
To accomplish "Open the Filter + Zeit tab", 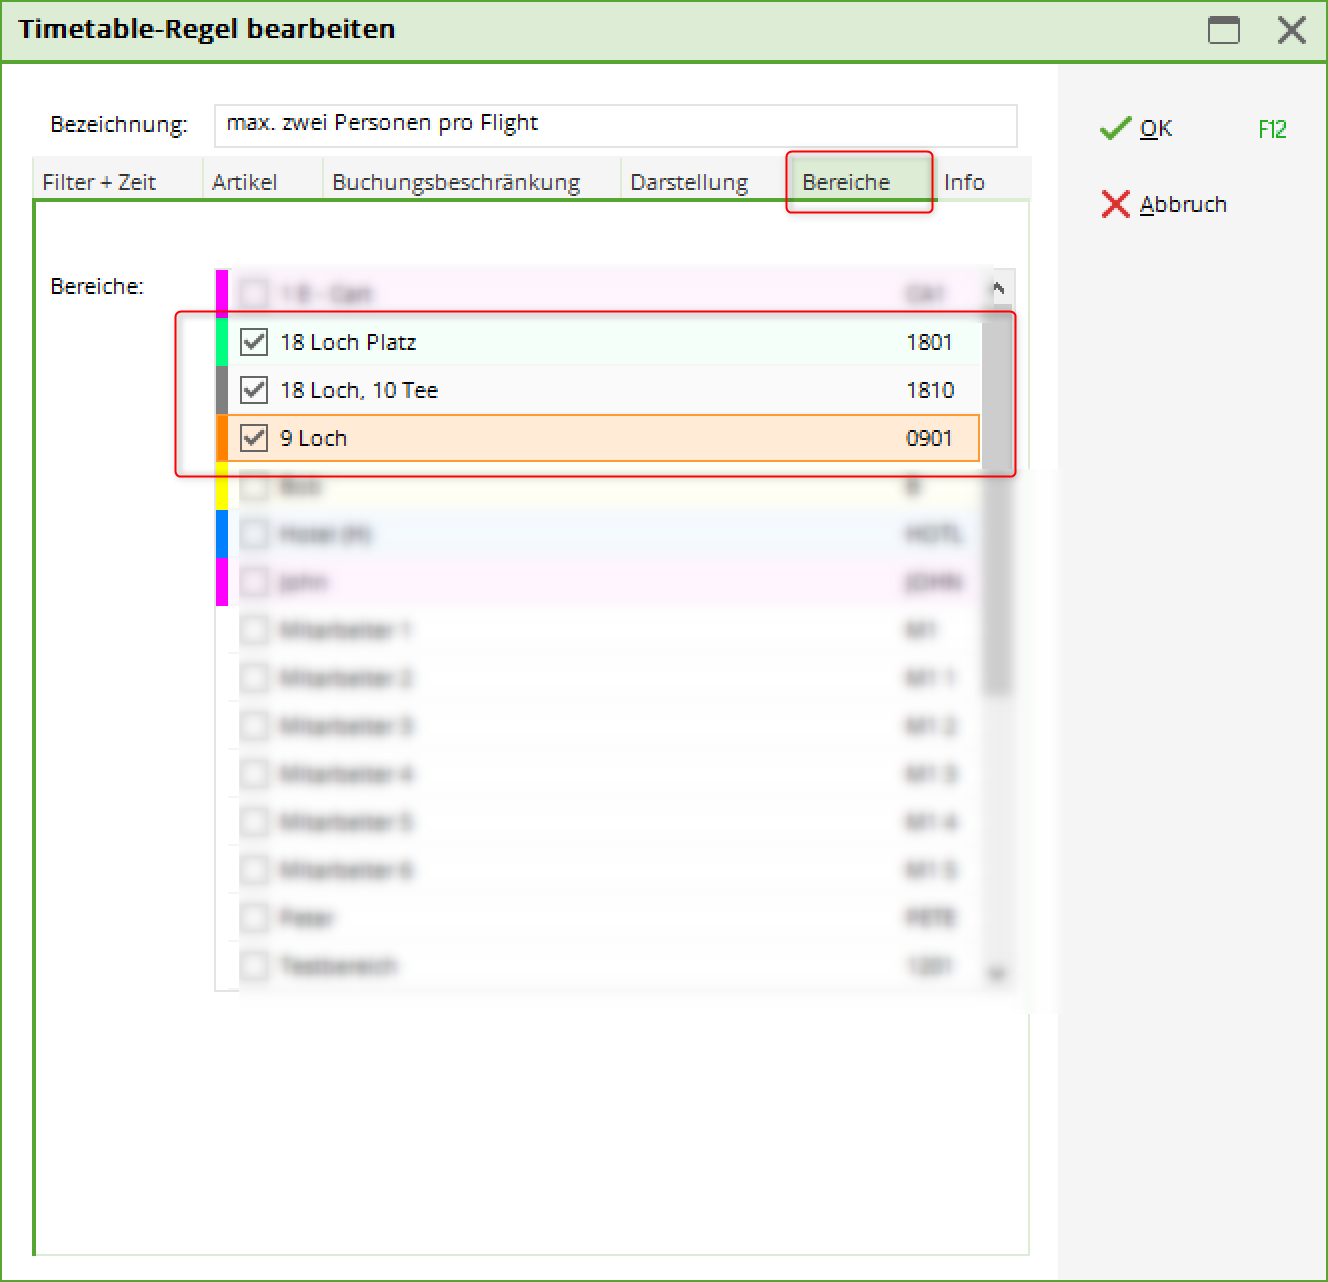I will [x=99, y=182].
